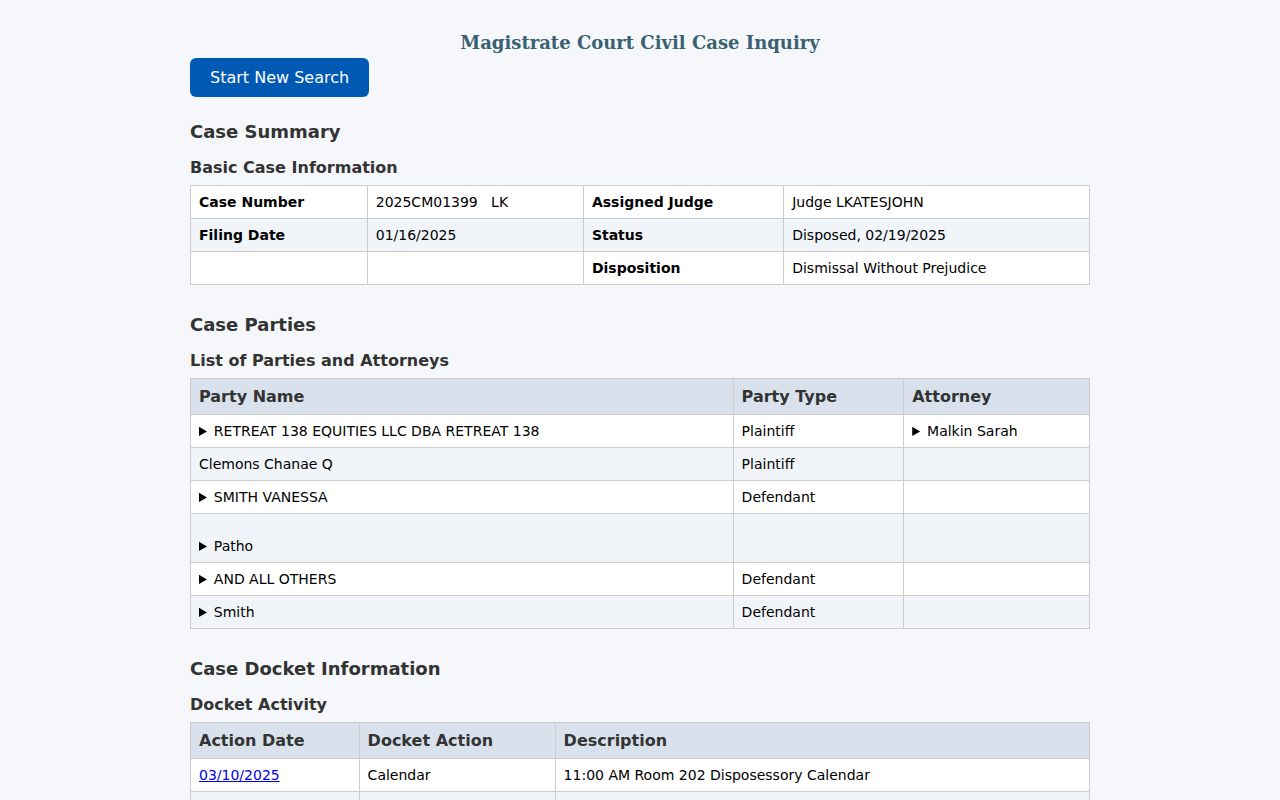Viewport: 1280px width, 800px height.
Task: Click the Dismissal Without Prejudice disposition
Action: tap(889, 268)
